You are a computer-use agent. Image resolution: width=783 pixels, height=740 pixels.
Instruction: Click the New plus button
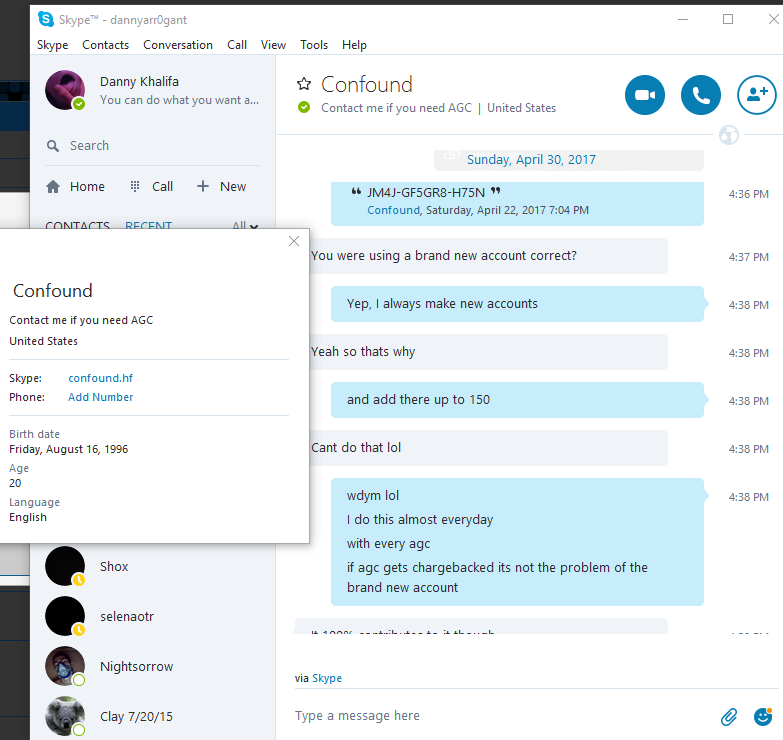221,187
